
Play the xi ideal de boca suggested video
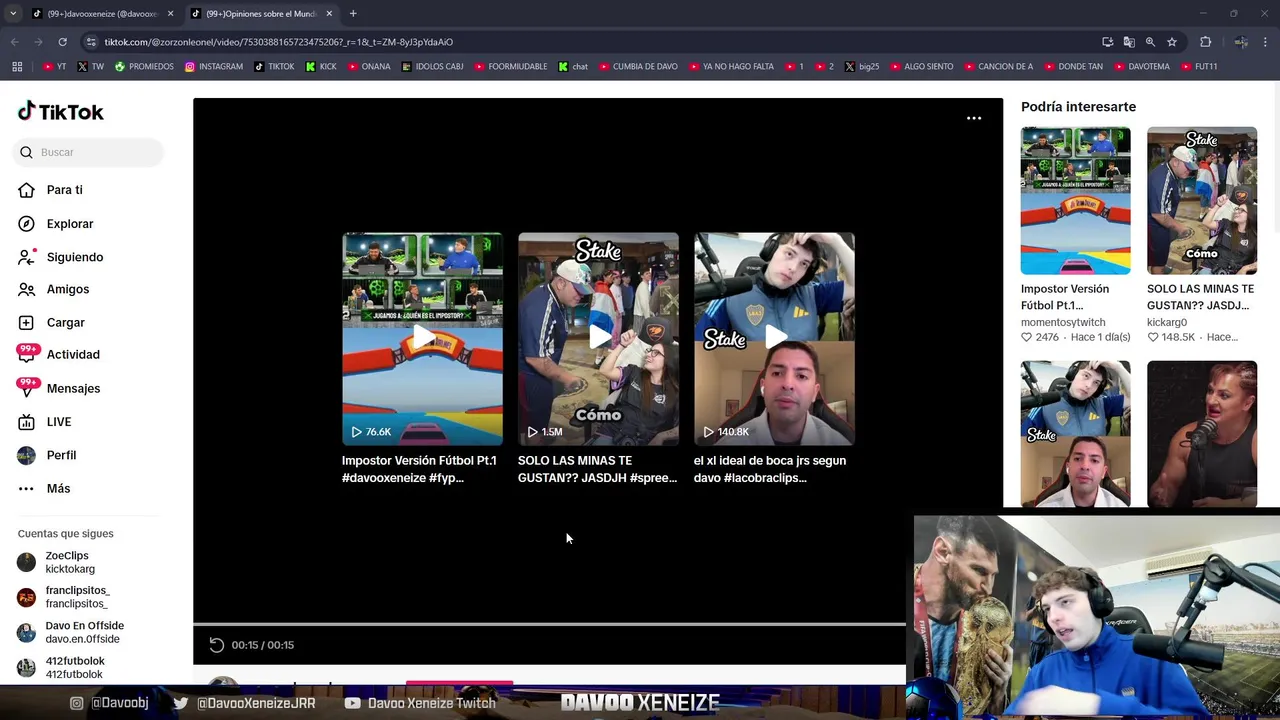pos(774,339)
